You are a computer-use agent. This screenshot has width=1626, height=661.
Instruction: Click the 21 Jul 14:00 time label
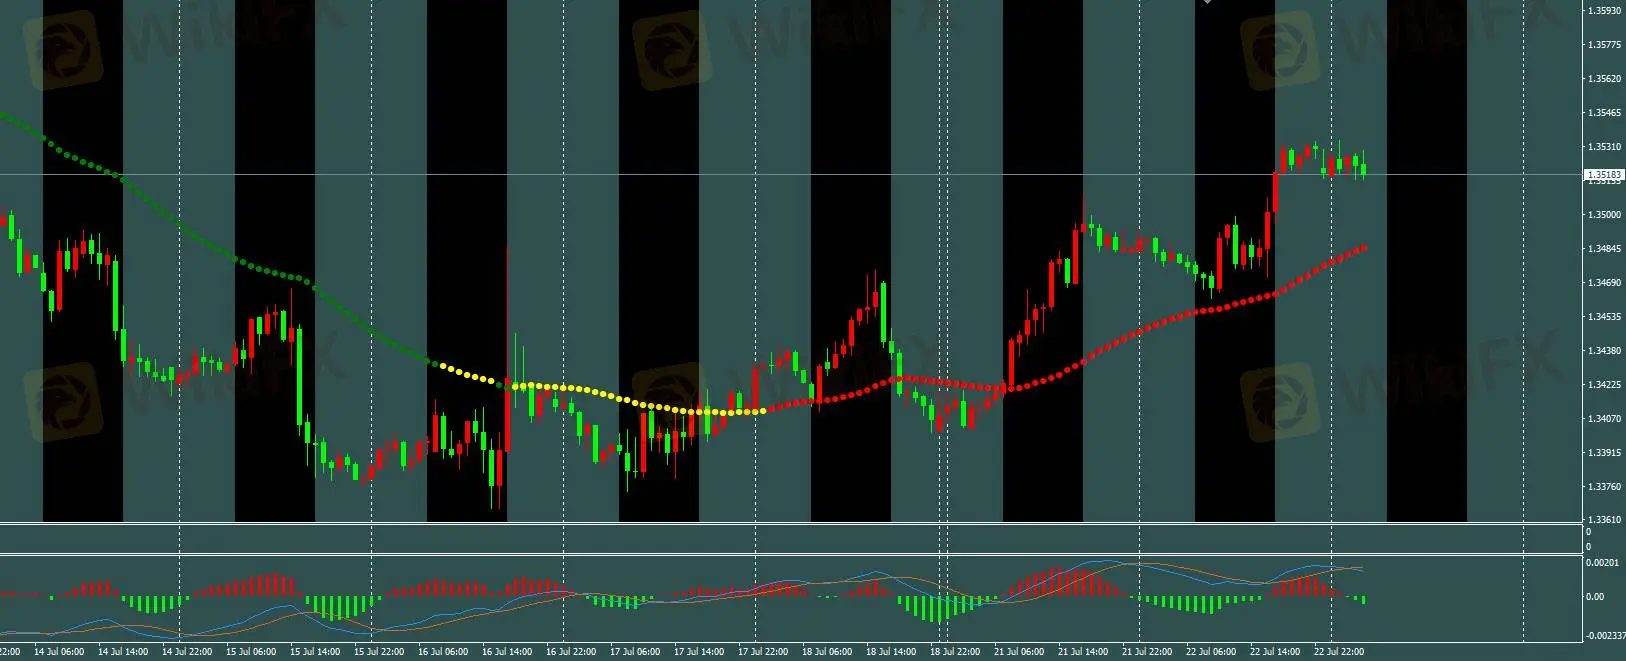(1083, 652)
